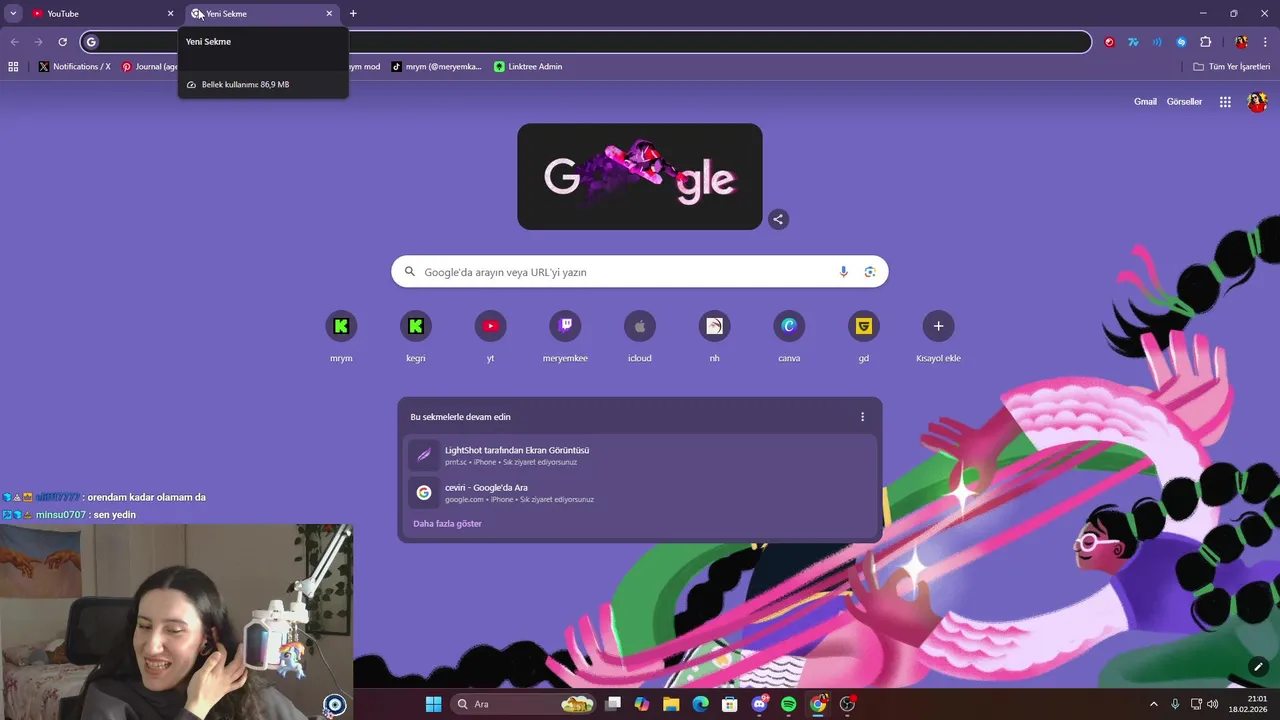
Task: Open OBS Studio from taskbar
Action: 847,704
